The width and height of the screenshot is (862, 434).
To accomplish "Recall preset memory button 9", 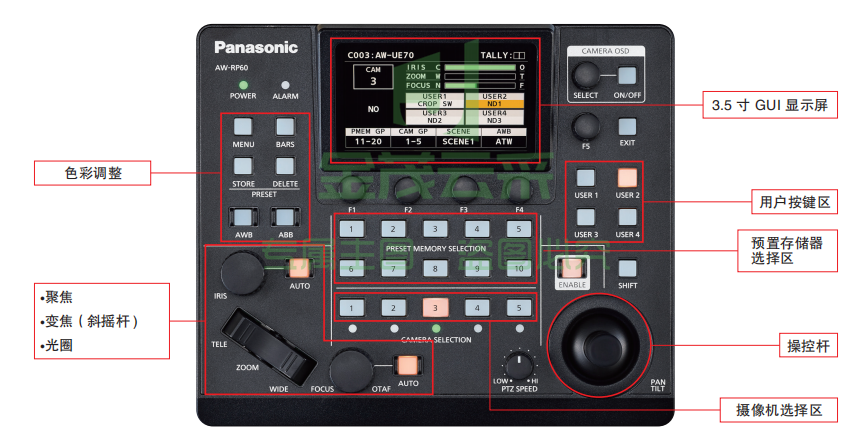I will coord(477,268).
